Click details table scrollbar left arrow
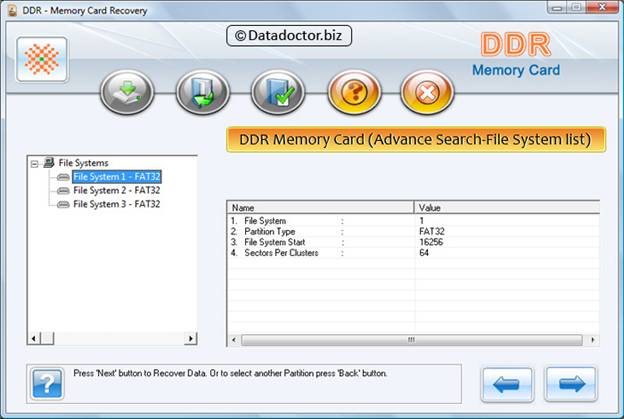The height and width of the screenshot is (419, 624). coord(234,340)
